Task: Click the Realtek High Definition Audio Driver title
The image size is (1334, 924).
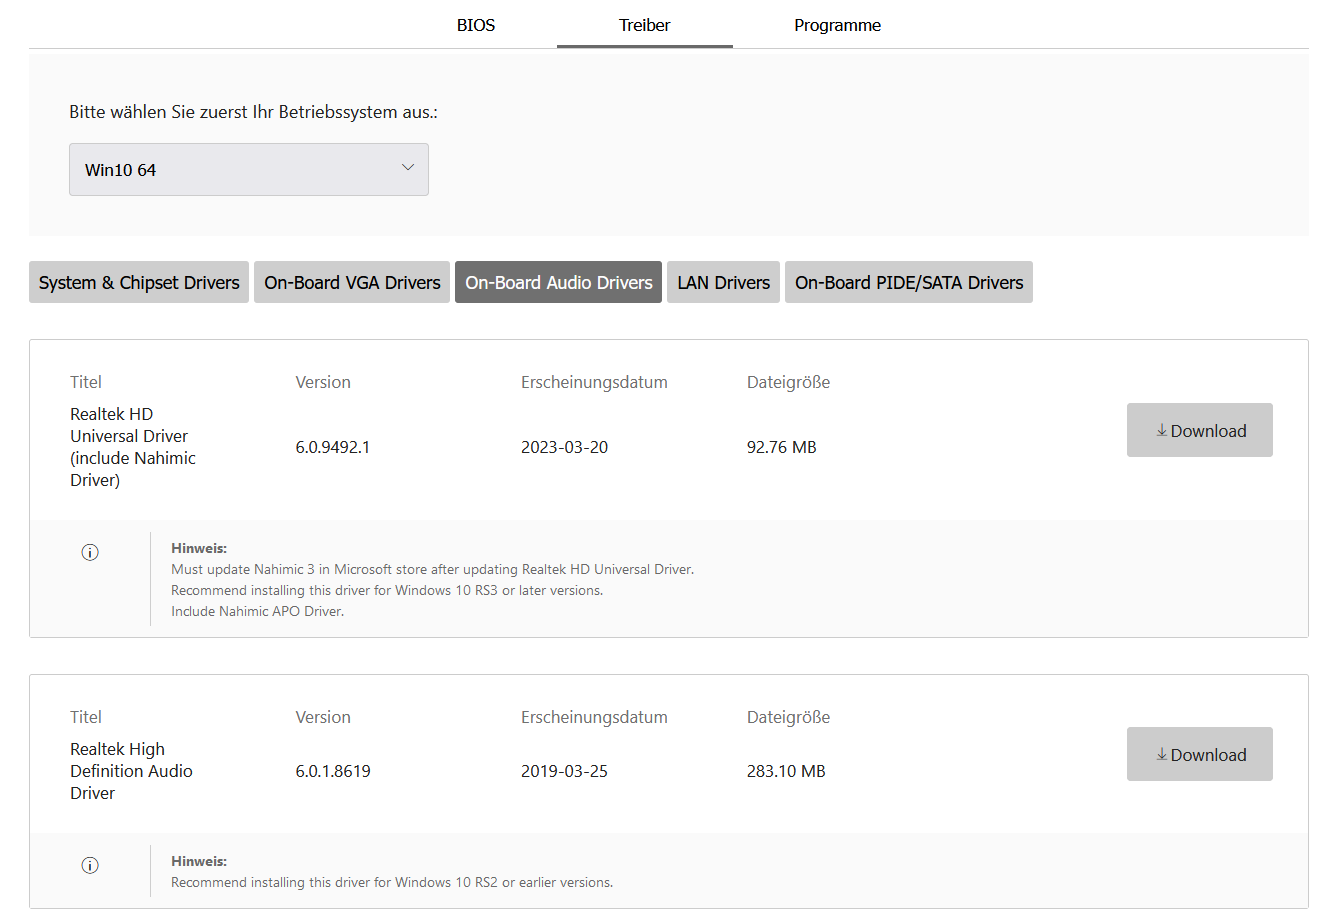Action: click(x=131, y=771)
